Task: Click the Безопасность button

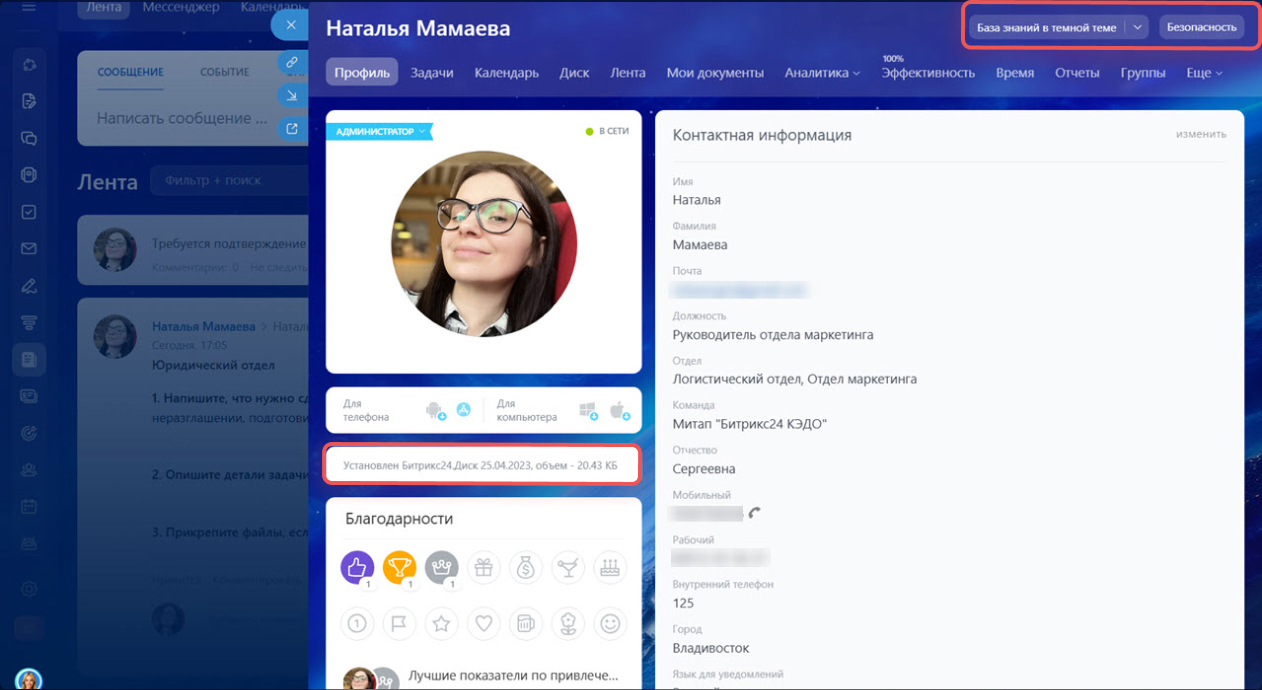Action: click(1201, 28)
